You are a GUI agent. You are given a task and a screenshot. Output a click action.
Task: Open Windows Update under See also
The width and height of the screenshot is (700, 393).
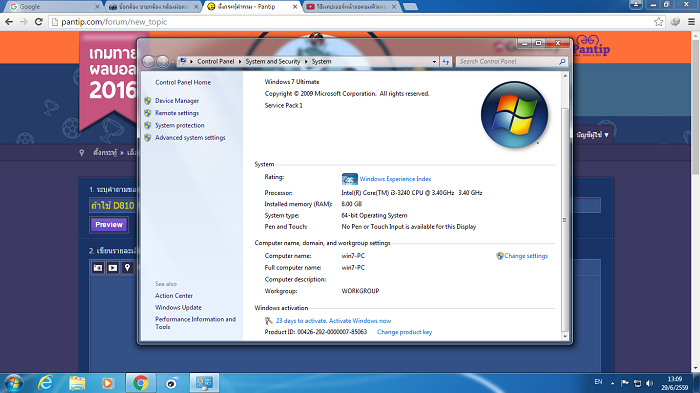(178, 307)
